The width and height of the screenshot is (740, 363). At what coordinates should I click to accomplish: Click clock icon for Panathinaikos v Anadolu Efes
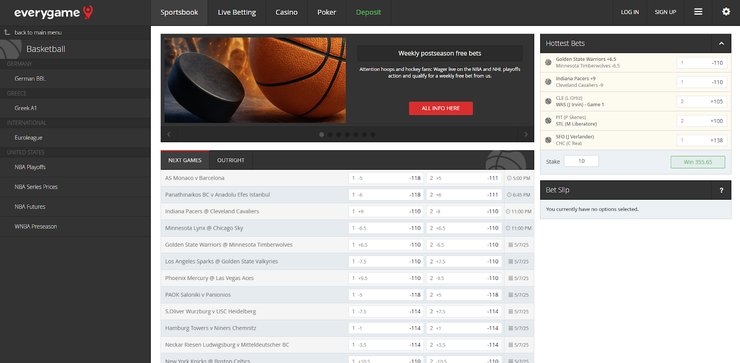(x=509, y=195)
